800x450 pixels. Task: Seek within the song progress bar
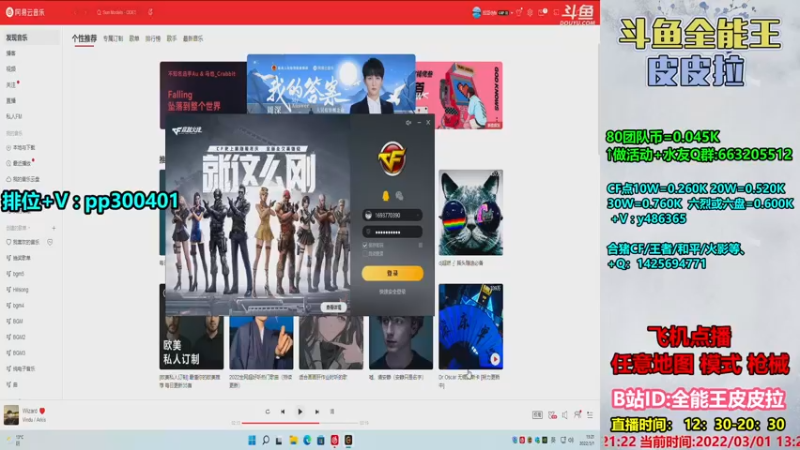(x=300, y=423)
